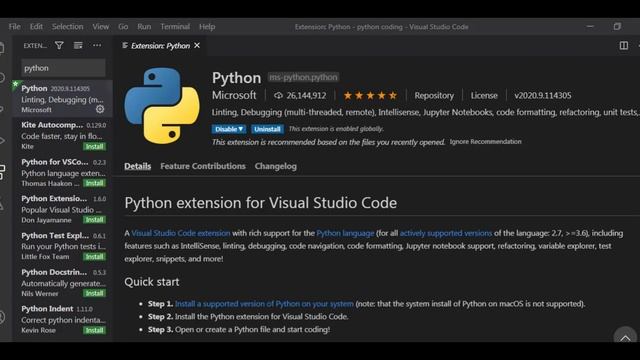Open the Install a supported version of Python link

[264, 304]
